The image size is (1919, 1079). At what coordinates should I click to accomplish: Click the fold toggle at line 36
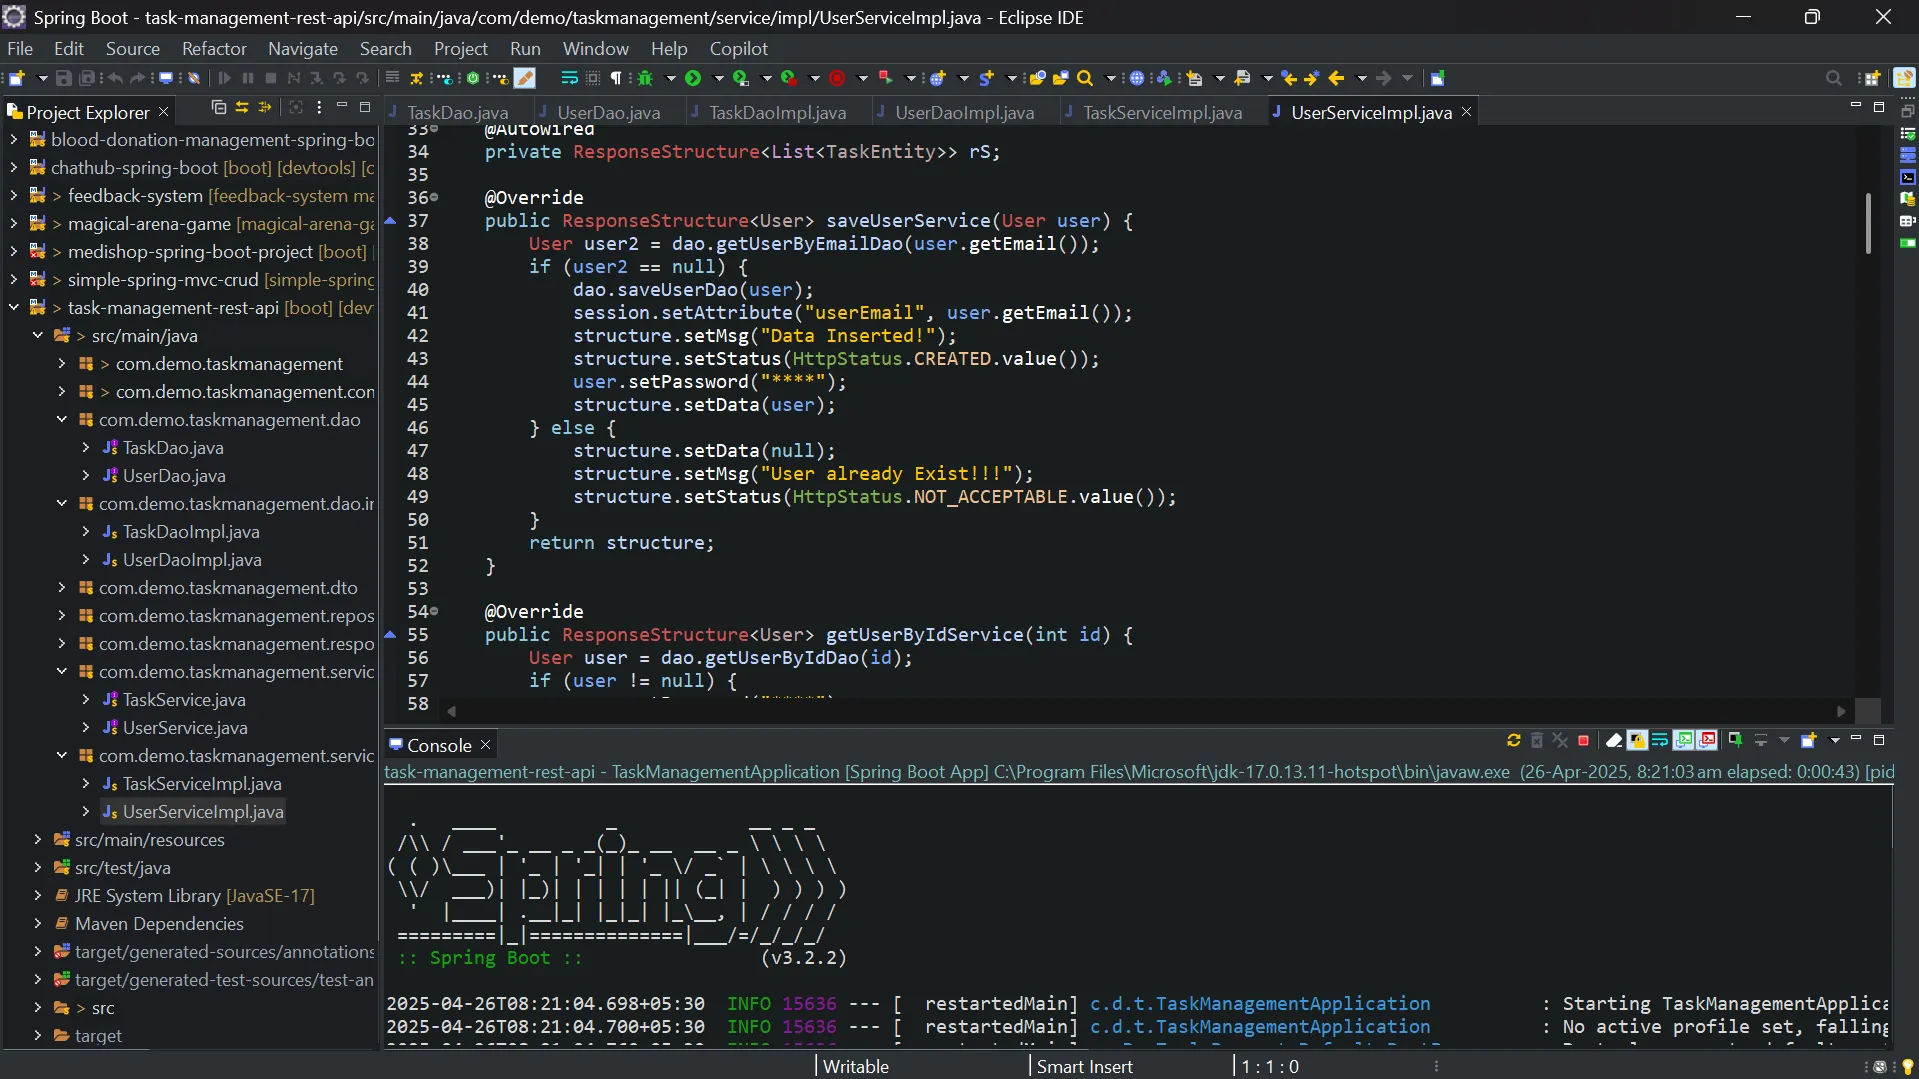tap(434, 198)
